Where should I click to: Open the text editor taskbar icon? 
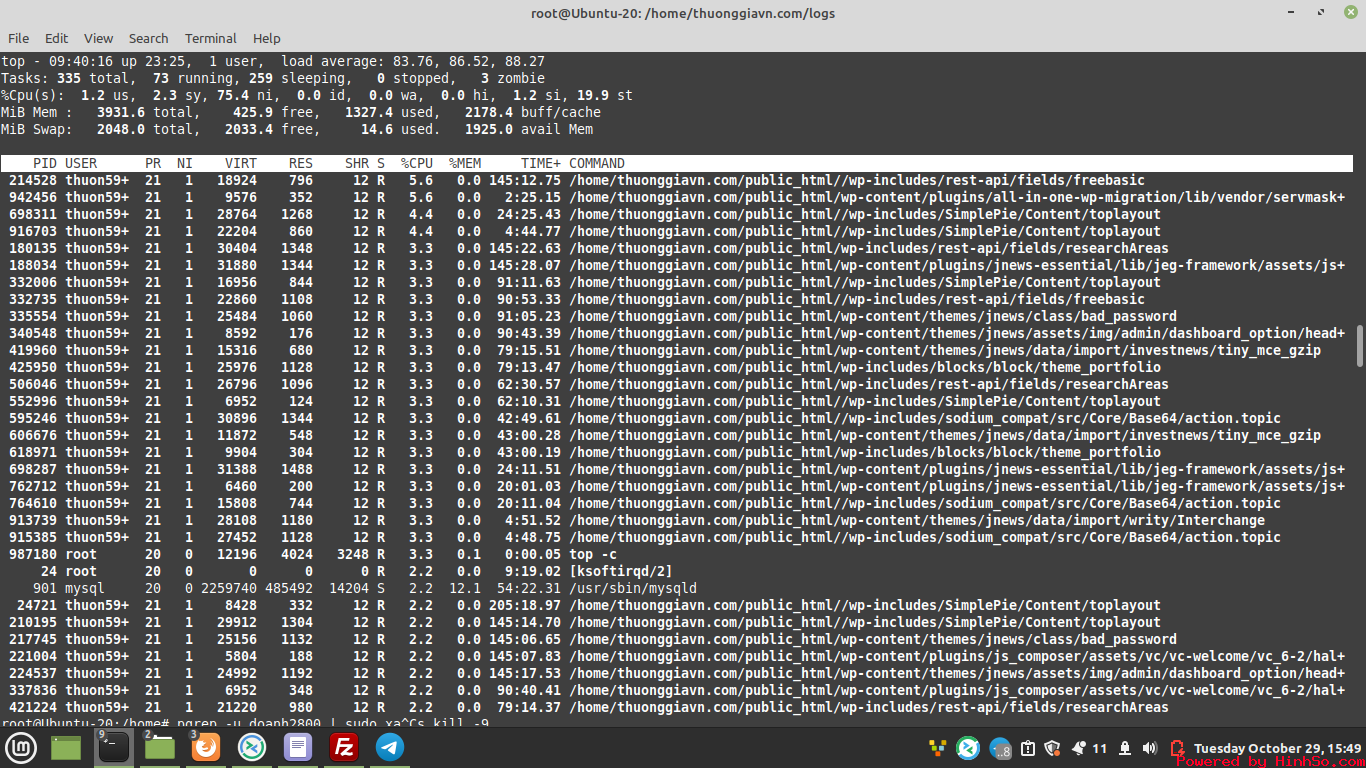[x=298, y=747]
